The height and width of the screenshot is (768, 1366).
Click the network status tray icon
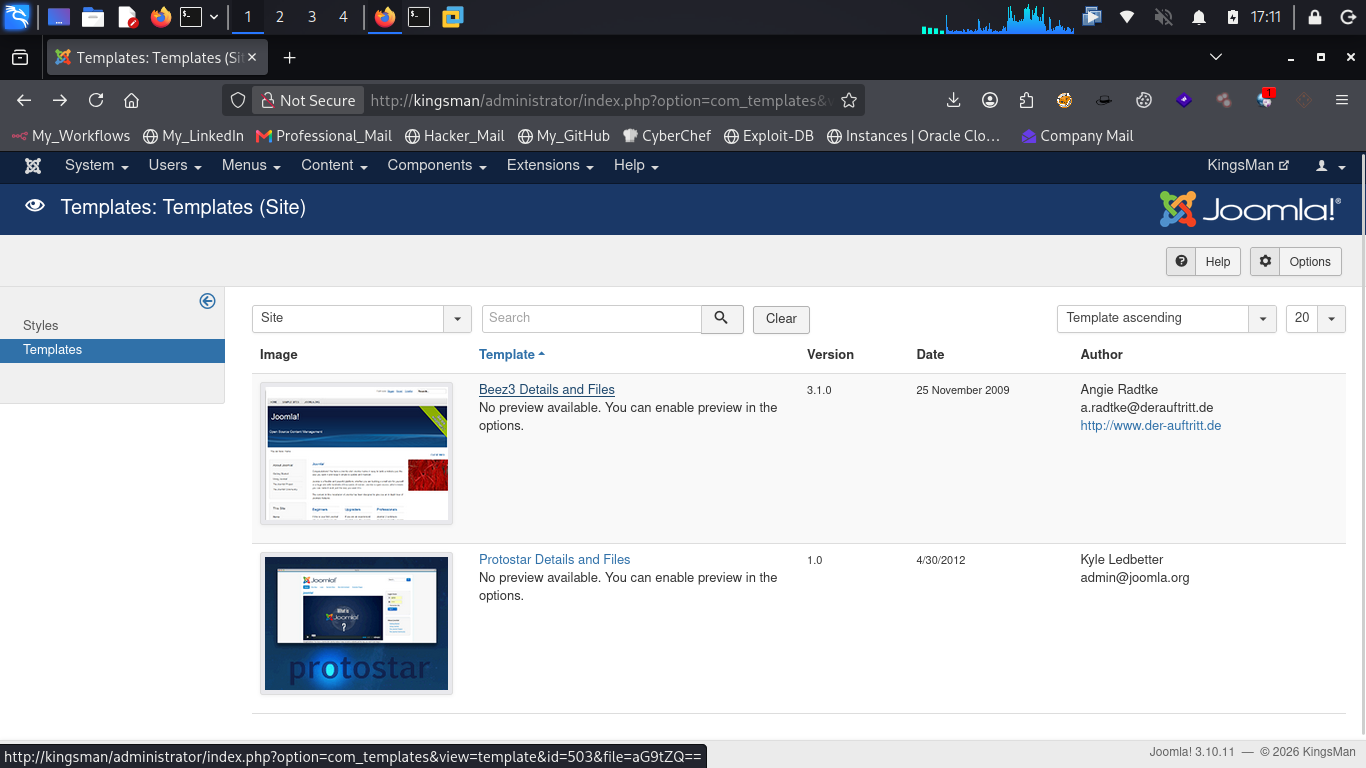[x=1127, y=17]
